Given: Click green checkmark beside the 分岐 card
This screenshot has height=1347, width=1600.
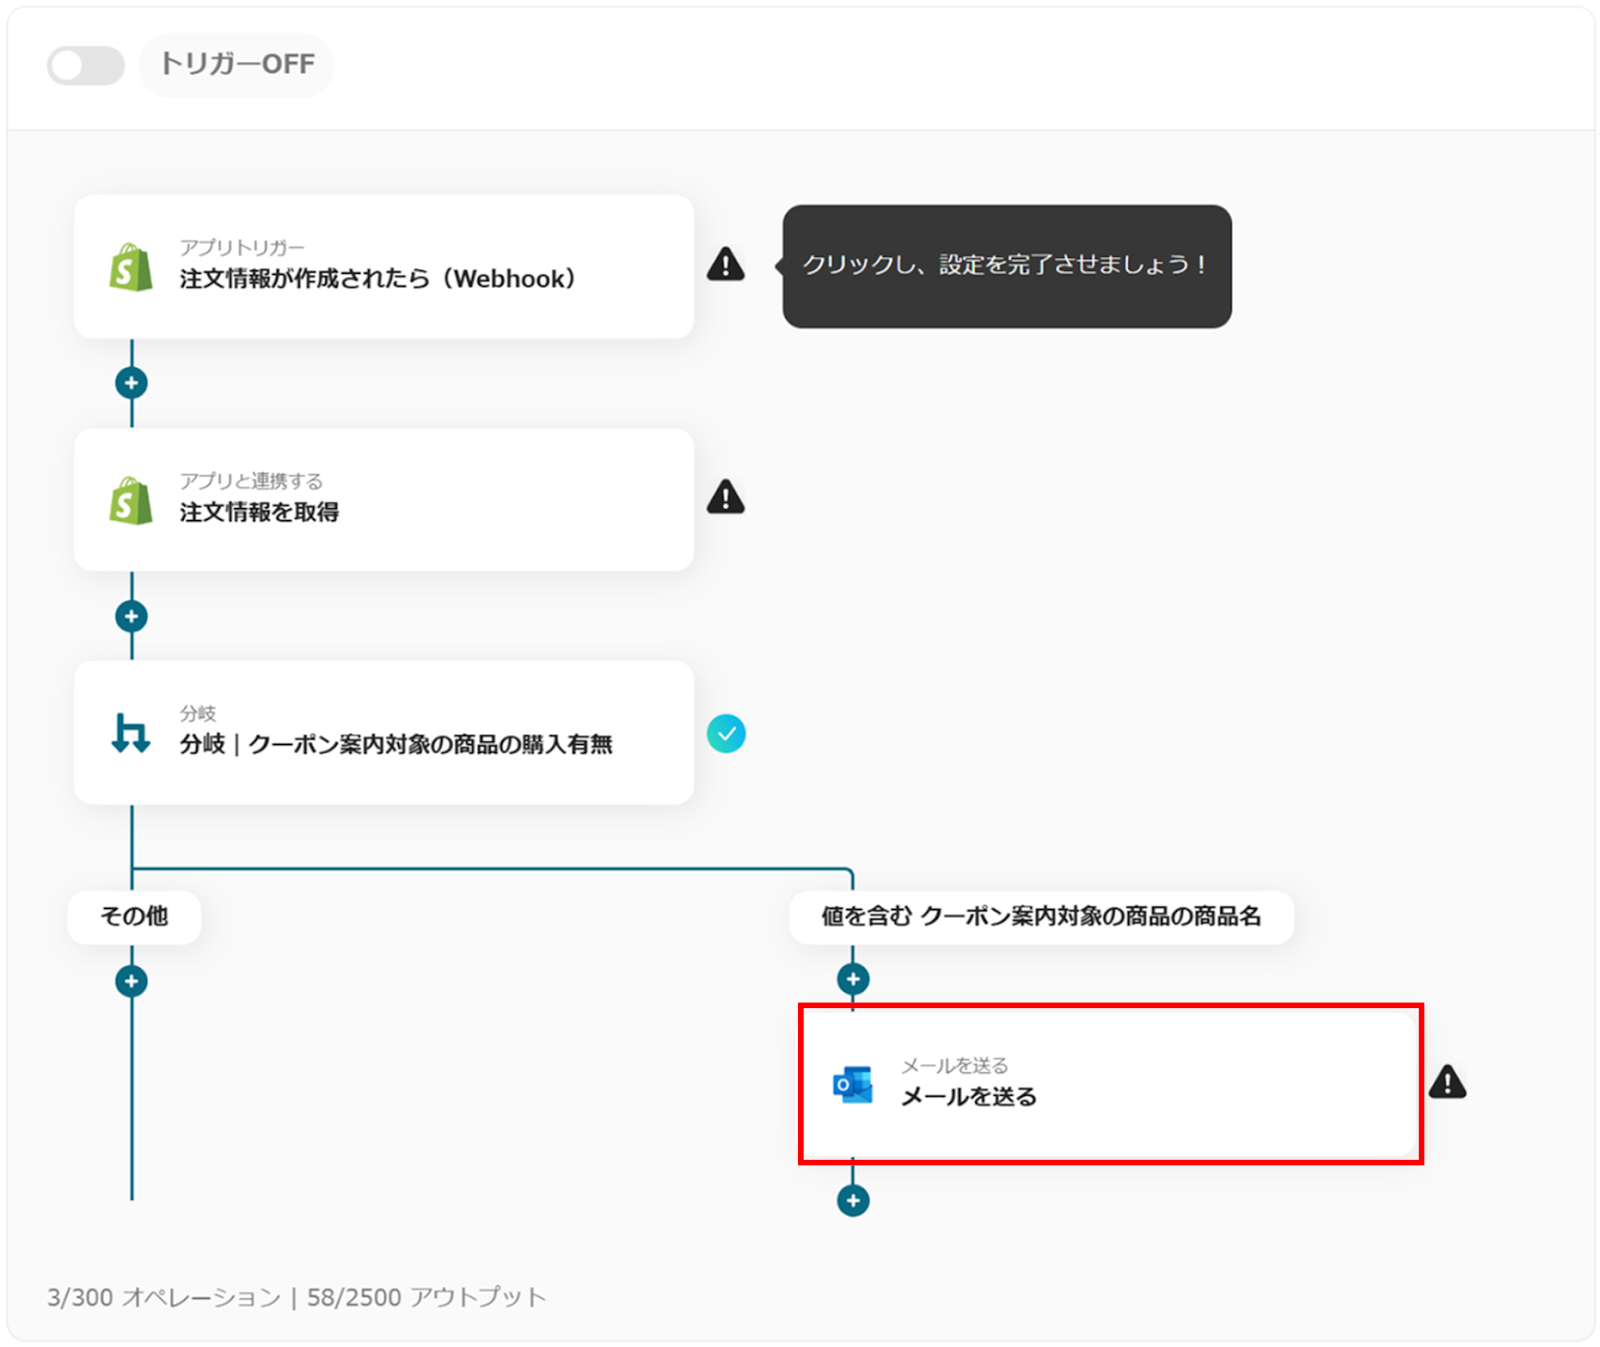Looking at the screenshot, I should (x=726, y=734).
